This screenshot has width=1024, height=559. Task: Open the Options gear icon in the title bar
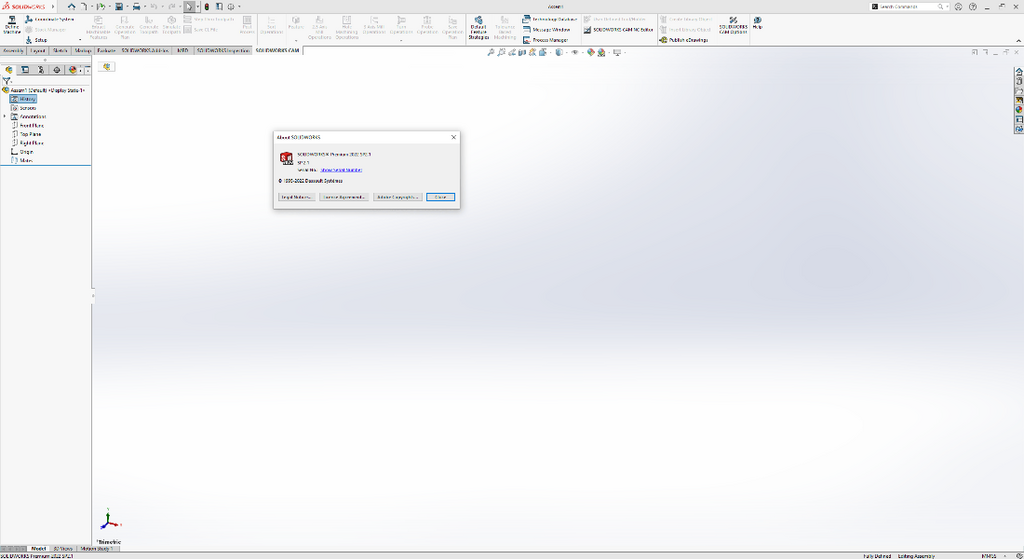pyautogui.click(x=231, y=7)
